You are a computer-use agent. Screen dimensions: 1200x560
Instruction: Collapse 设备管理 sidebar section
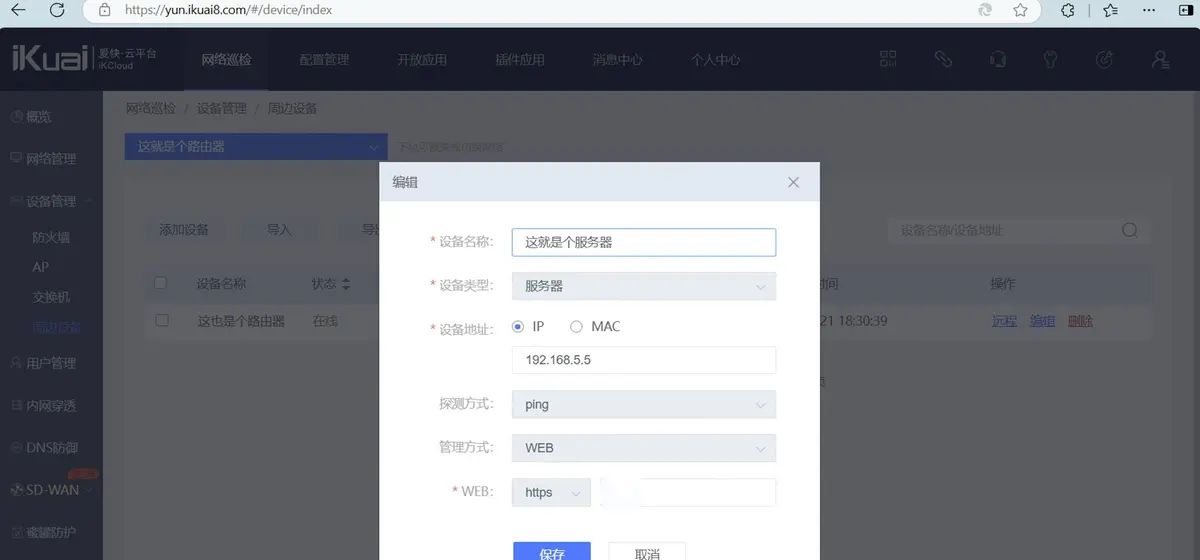[51, 201]
